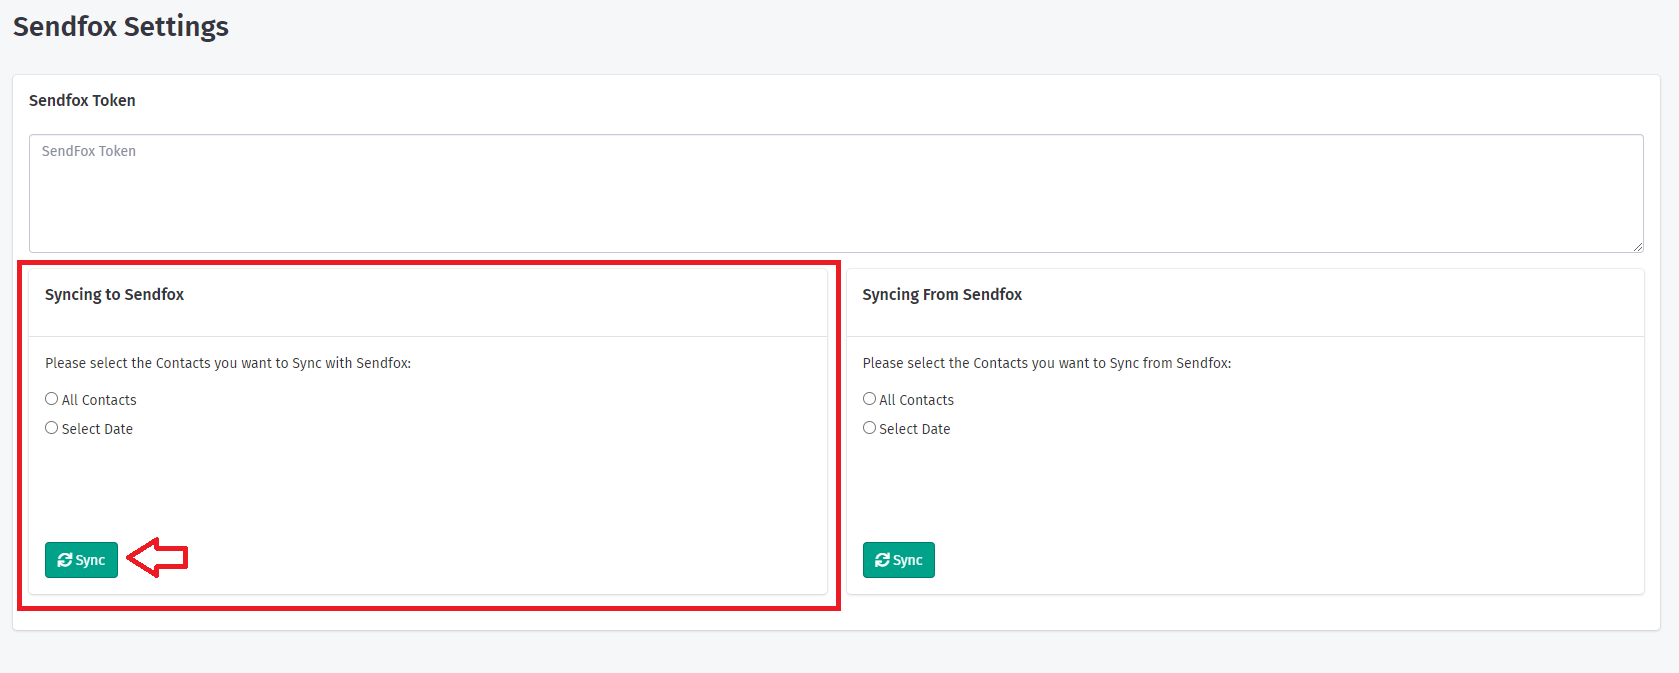
Task: Select All Contacts radio under Syncing From Sendfox
Action: 869,399
